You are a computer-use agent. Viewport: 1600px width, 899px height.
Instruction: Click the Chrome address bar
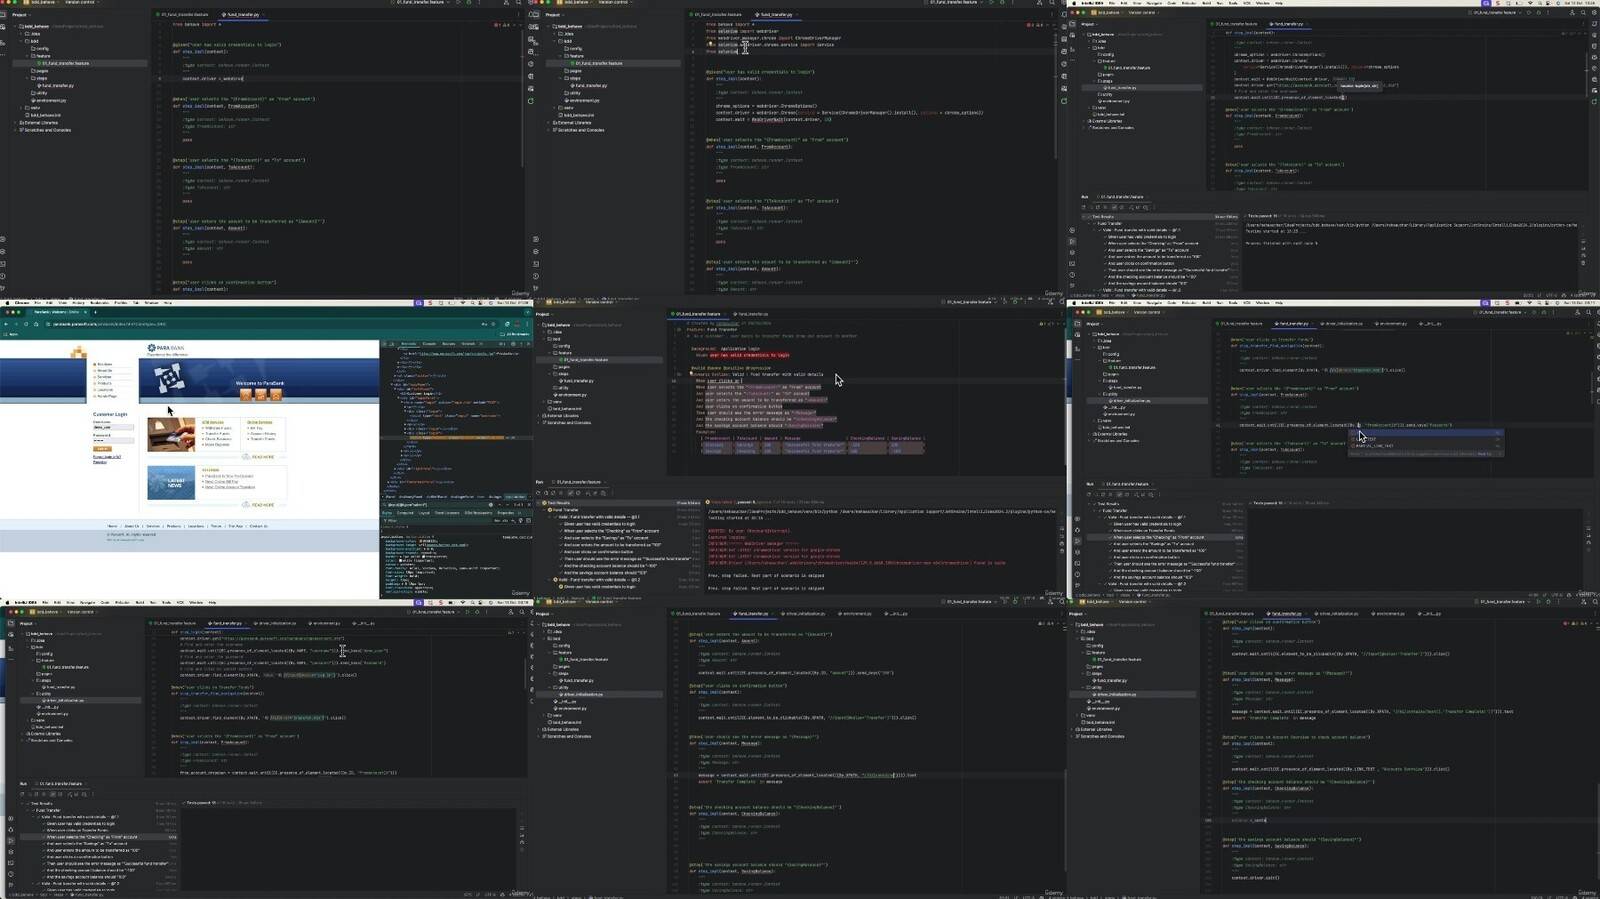coord(270,324)
